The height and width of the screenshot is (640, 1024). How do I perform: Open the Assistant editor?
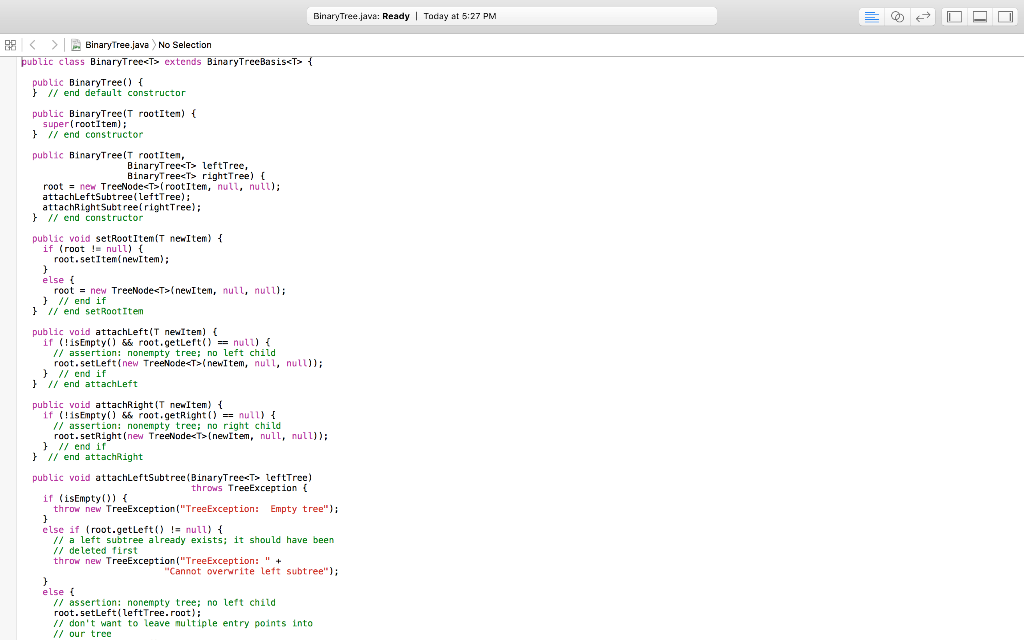pos(897,16)
